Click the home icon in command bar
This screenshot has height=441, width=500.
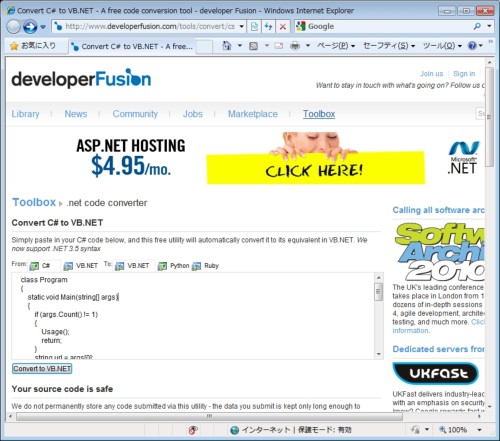pyautogui.click(x=227, y=46)
